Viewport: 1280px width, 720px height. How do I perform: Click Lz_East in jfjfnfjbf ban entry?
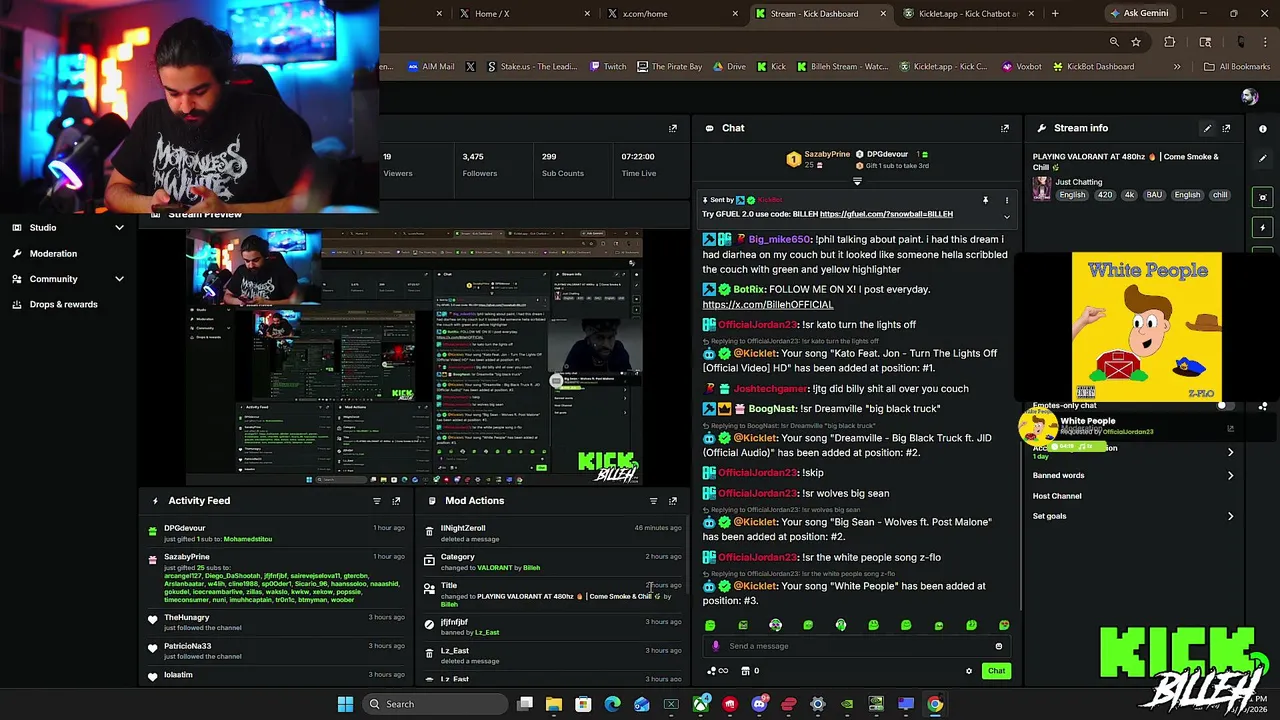click(x=487, y=633)
